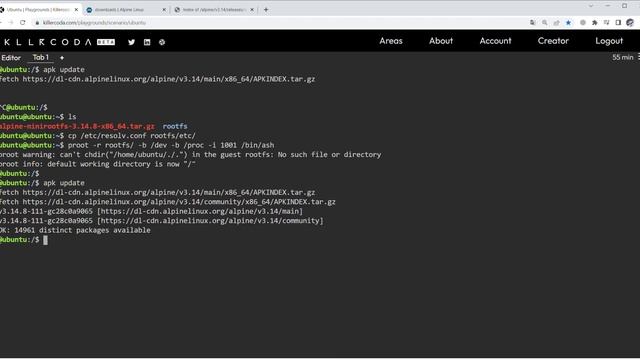
Task: Reload the current page
Action: coord(22,23)
